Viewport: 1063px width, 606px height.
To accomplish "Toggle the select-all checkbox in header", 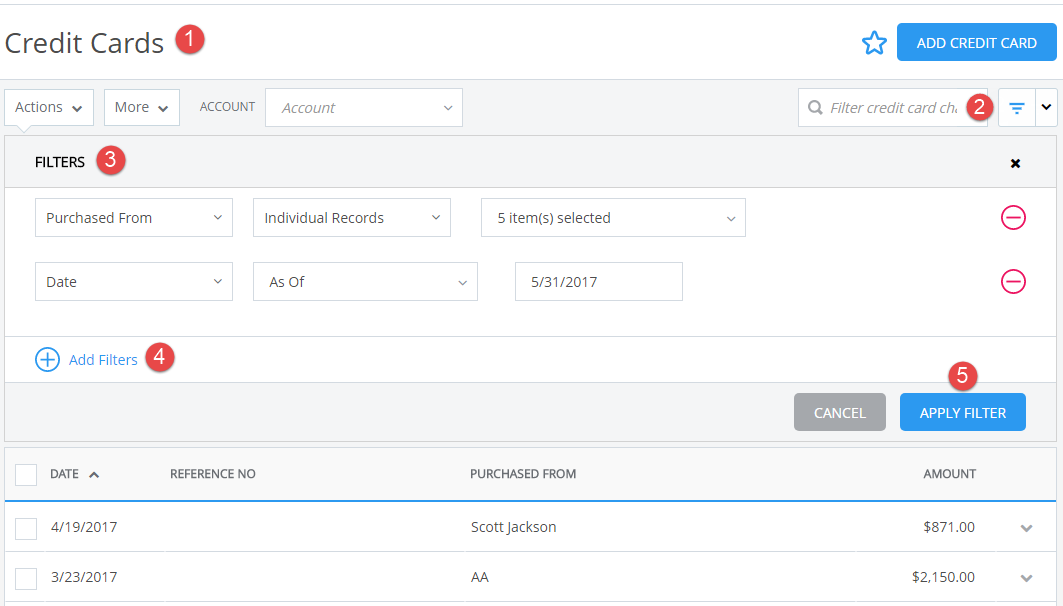I will click(x=26, y=474).
